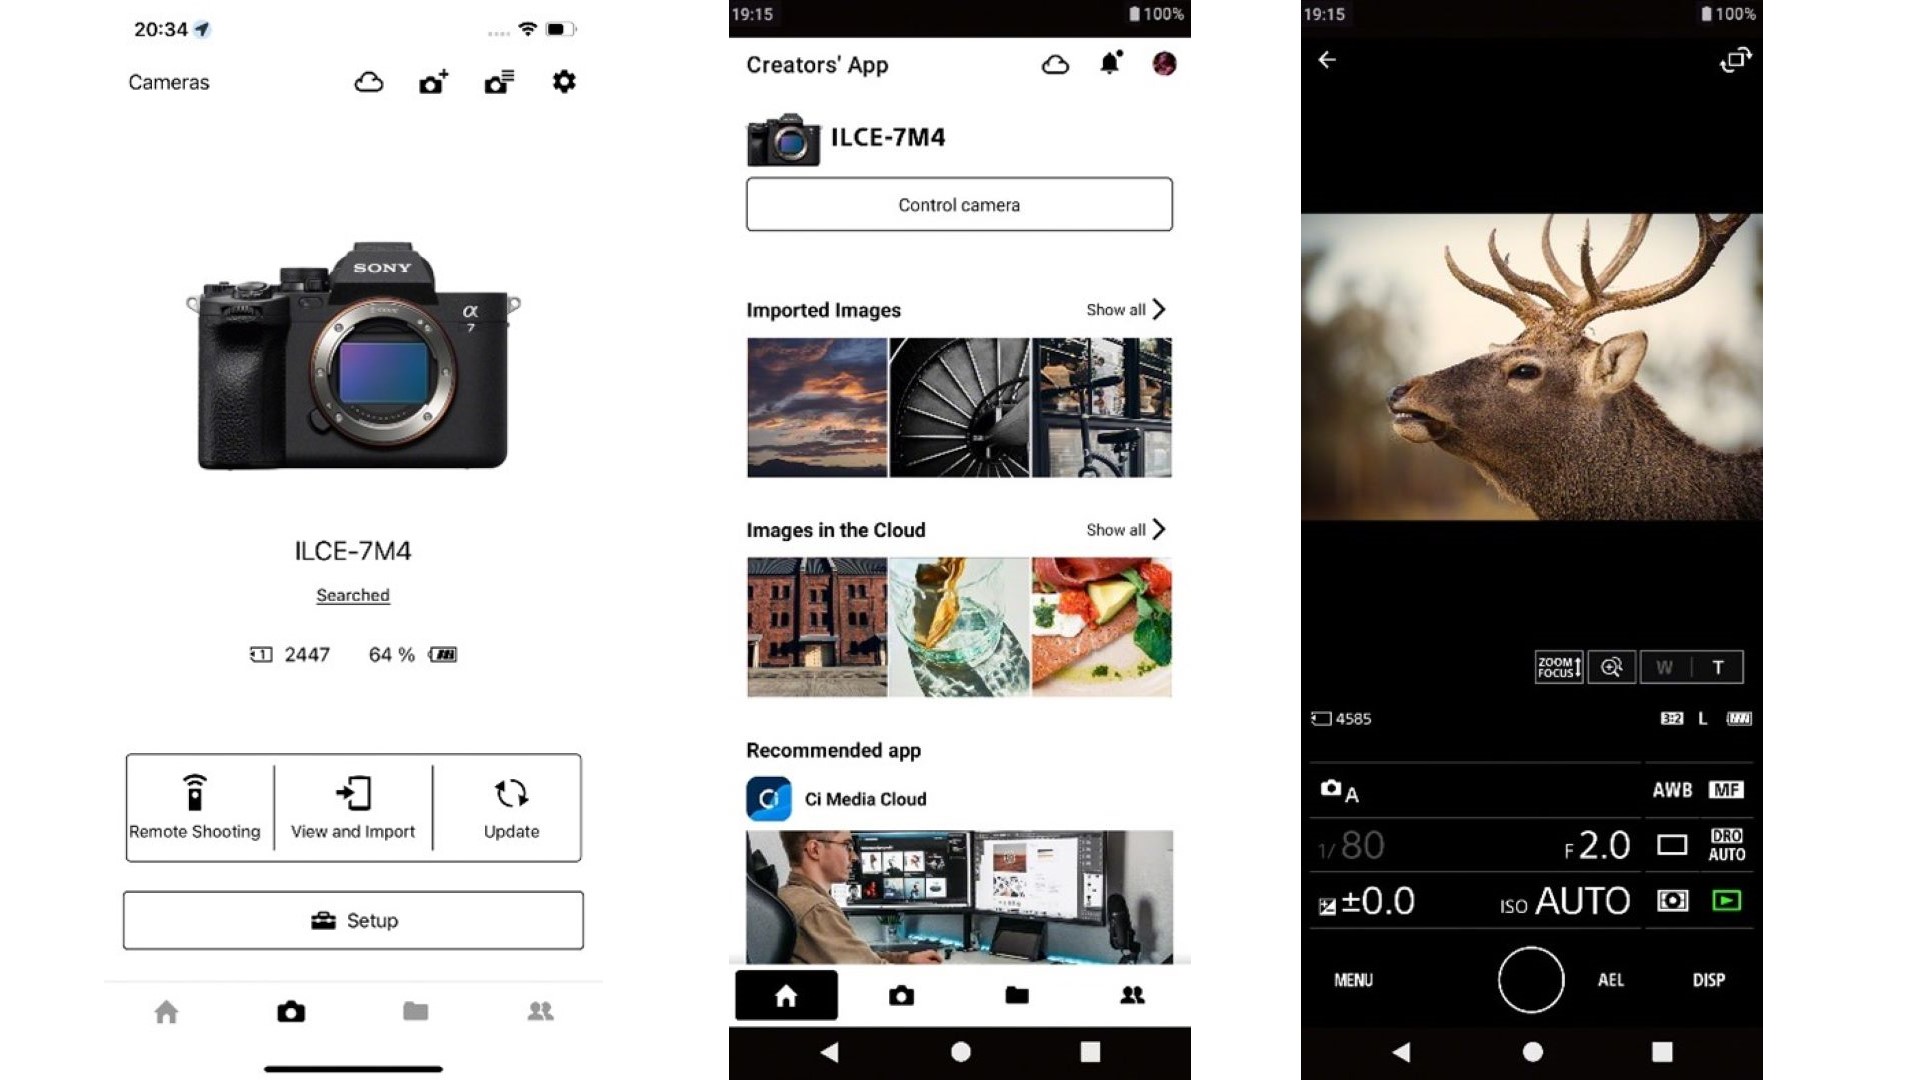The image size is (1920, 1080).
Task: Adjust the F2.0 aperture value
Action: point(1597,846)
